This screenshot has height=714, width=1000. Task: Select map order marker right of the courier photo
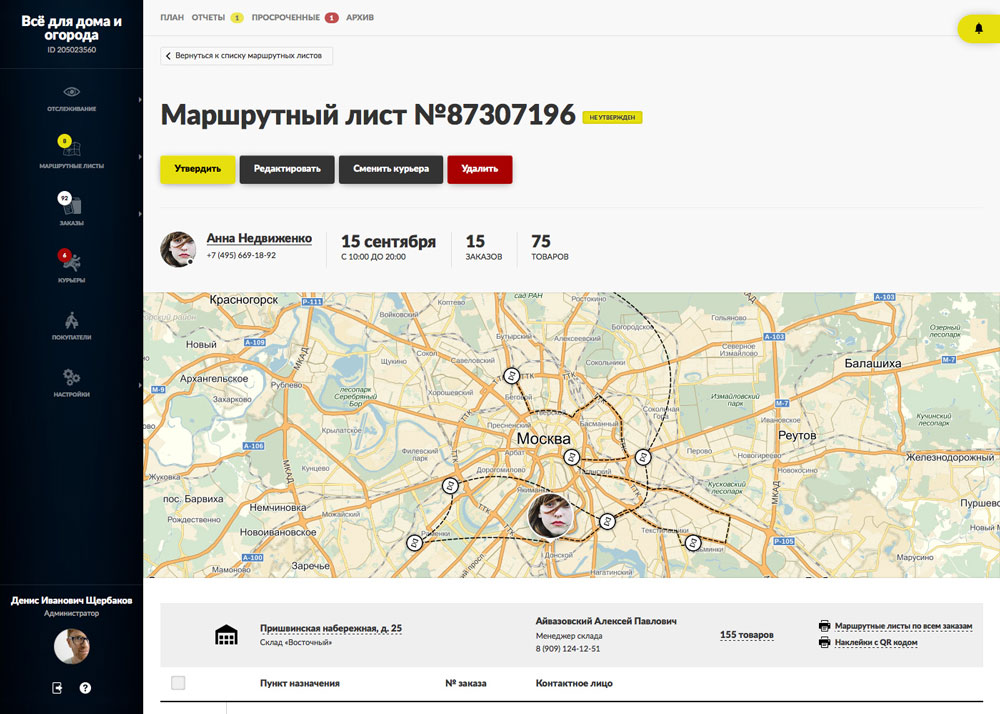(x=607, y=521)
